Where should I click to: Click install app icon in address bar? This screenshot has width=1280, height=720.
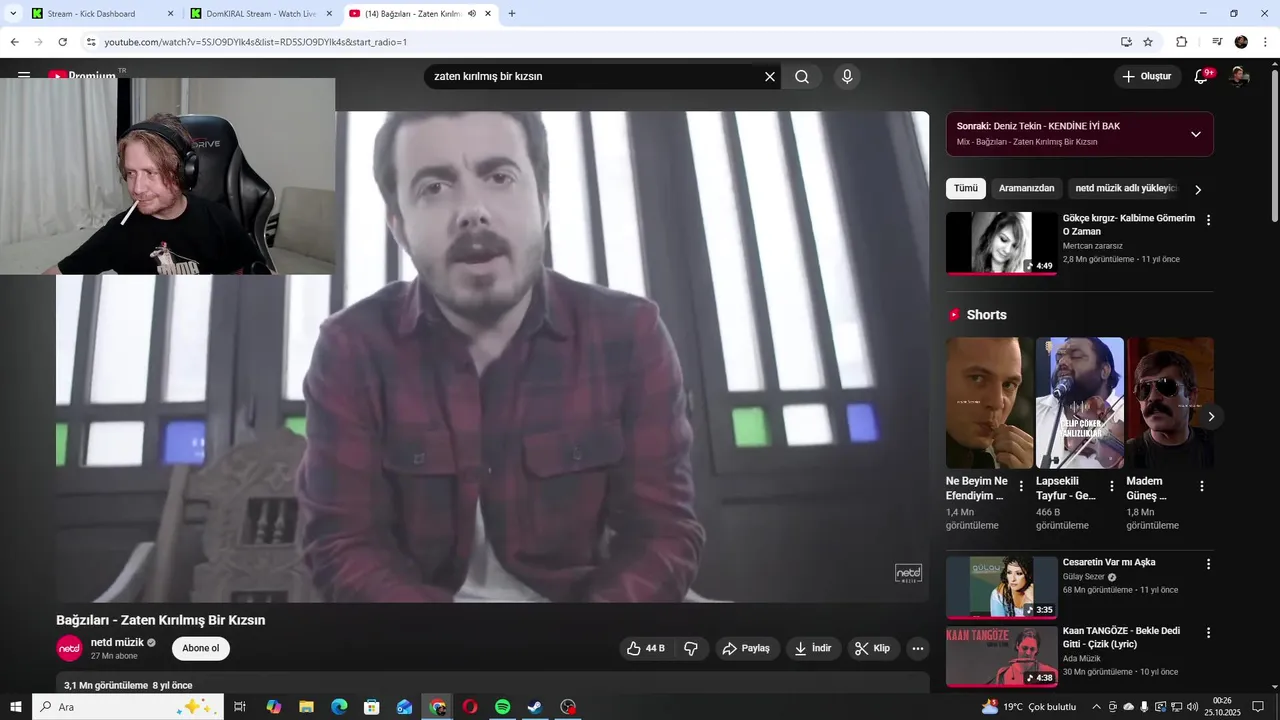(x=1126, y=42)
